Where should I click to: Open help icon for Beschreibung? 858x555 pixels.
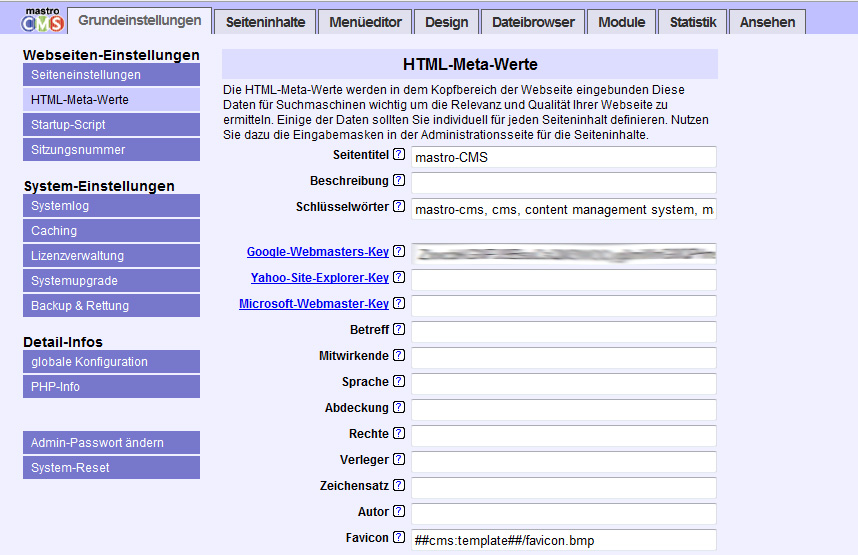[399, 180]
